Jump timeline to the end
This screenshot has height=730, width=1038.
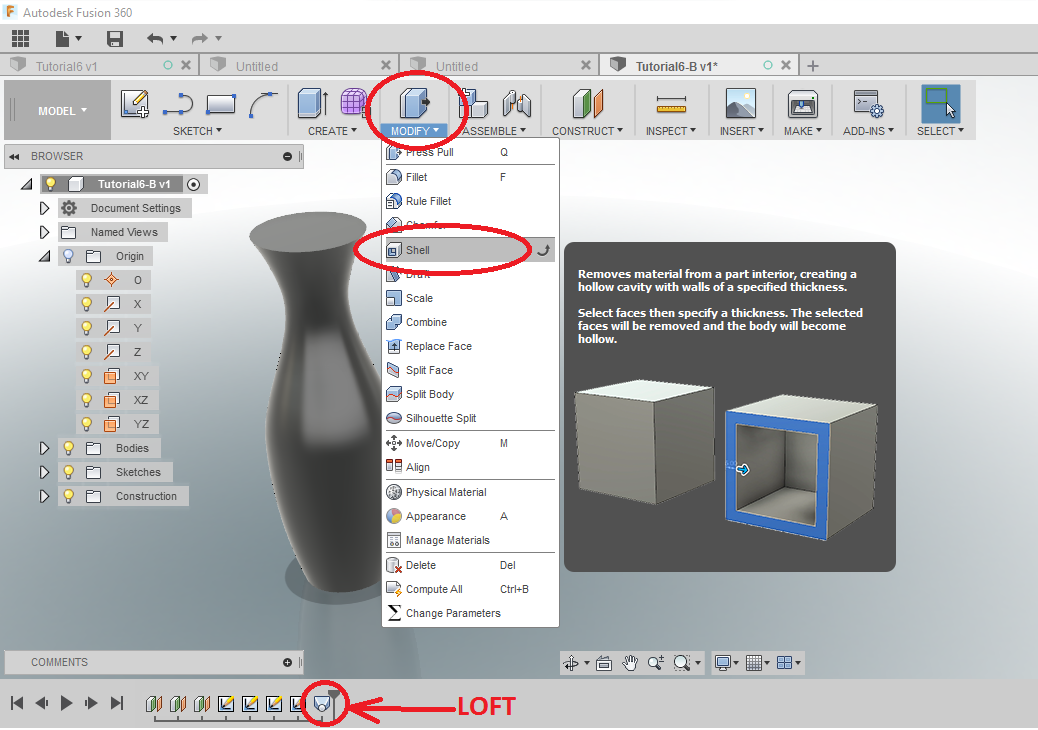[117, 703]
